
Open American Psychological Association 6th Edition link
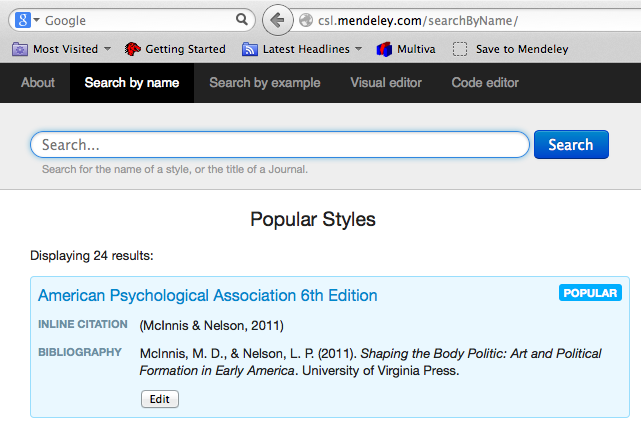click(x=207, y=295)
